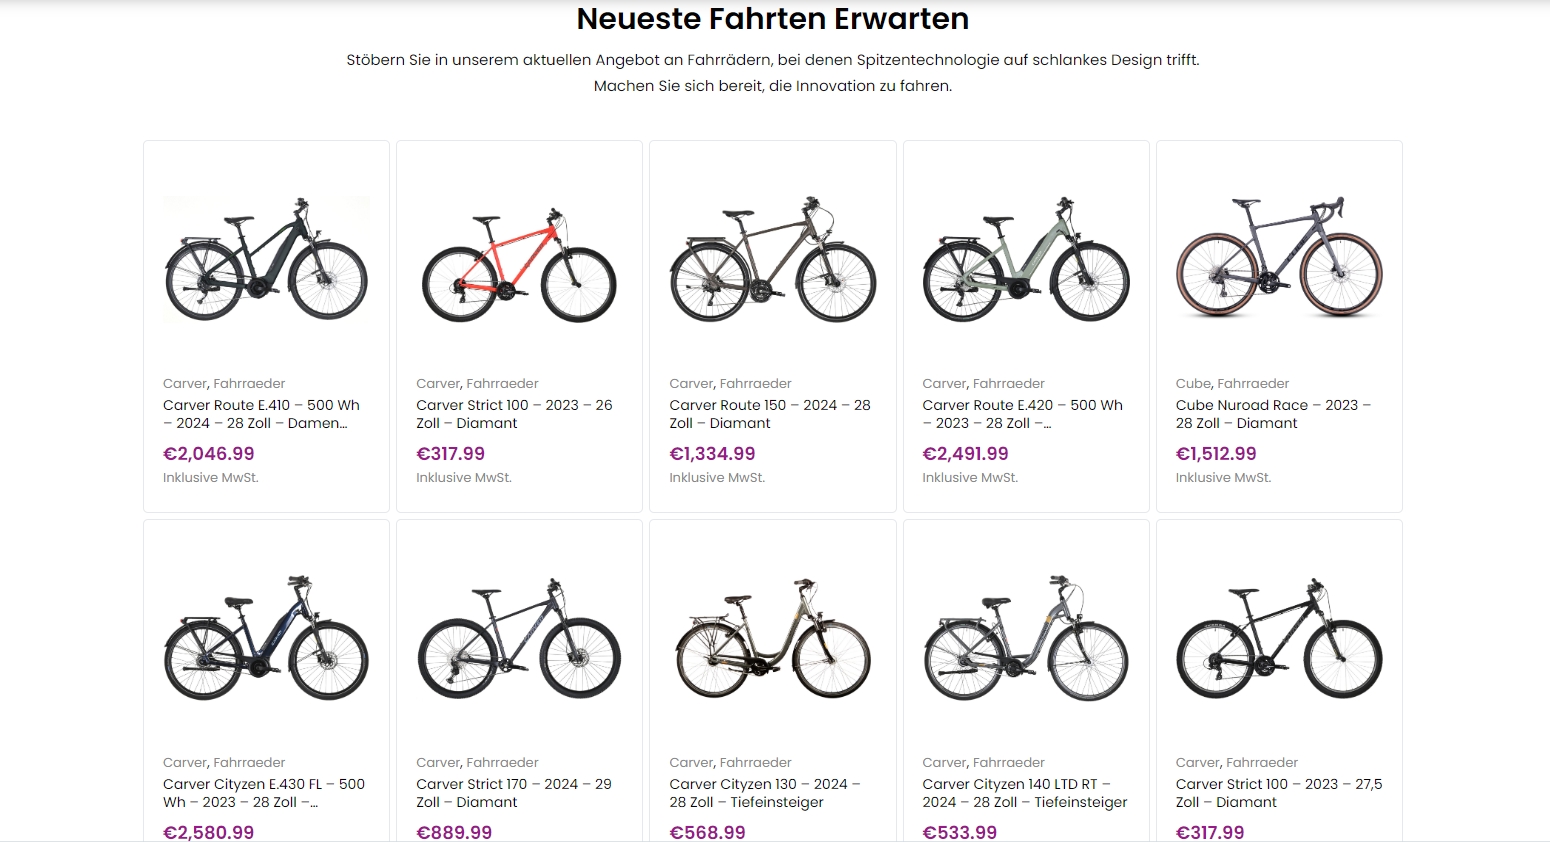Click Carver Strict 100 2023 26 Zoll title
This screenshot has width=1550, height=842.
click(514, 414)
